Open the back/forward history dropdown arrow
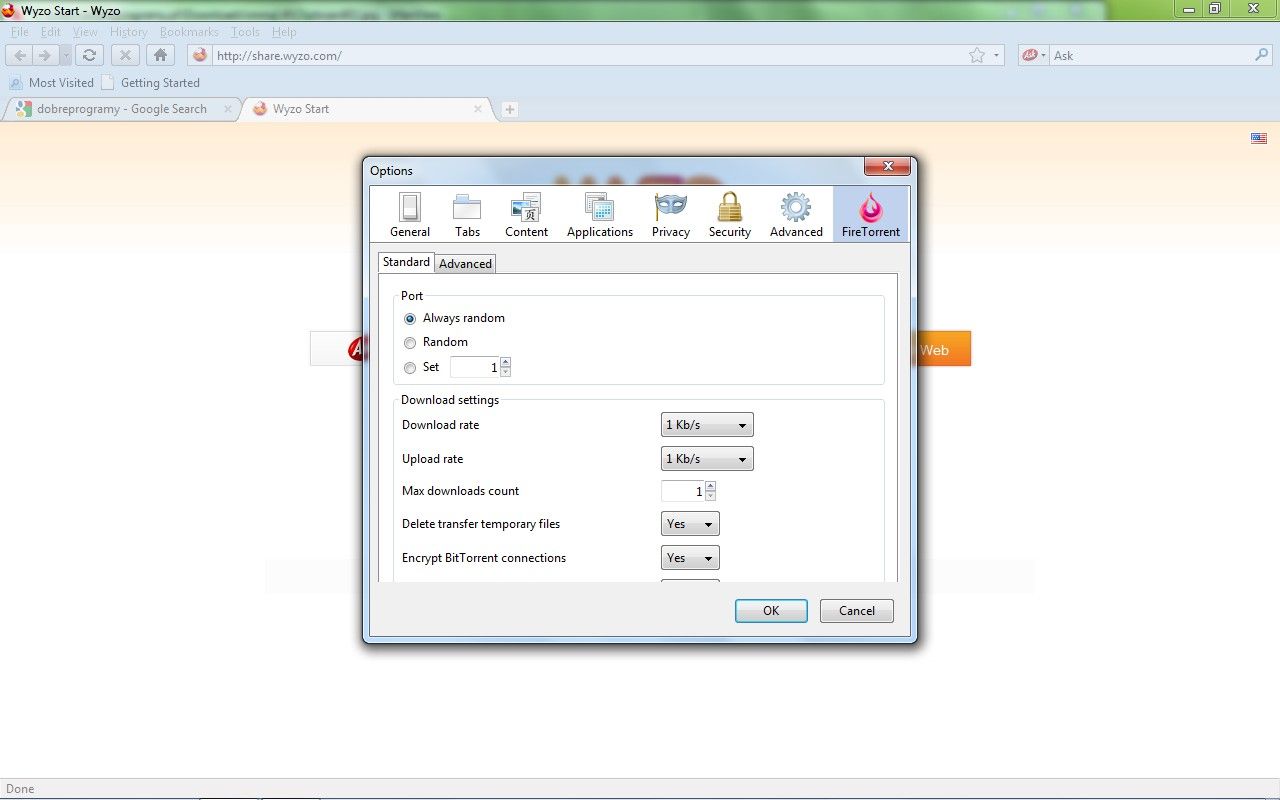Image resolution: width=1280 pixels, height=800 pixels. (65, 56)
